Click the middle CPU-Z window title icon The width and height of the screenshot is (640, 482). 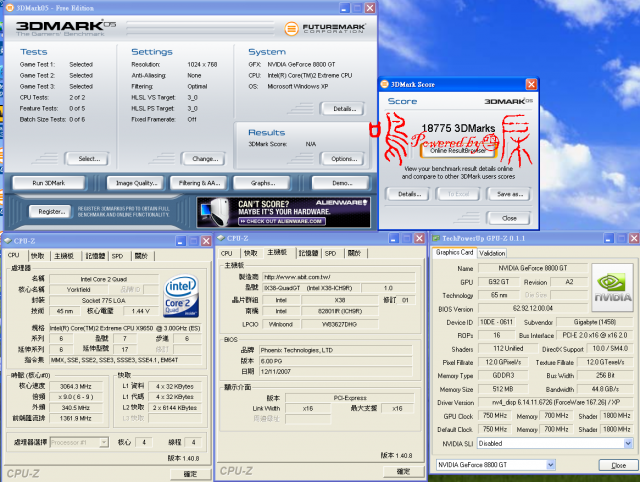[221, 238]
